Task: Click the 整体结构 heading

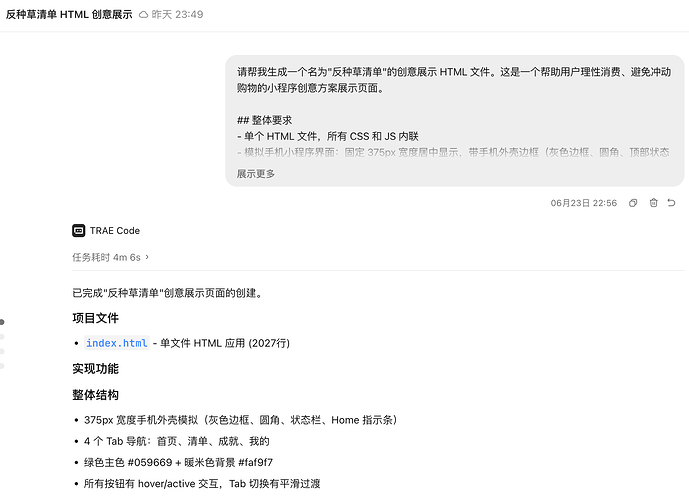Action: 95,395
